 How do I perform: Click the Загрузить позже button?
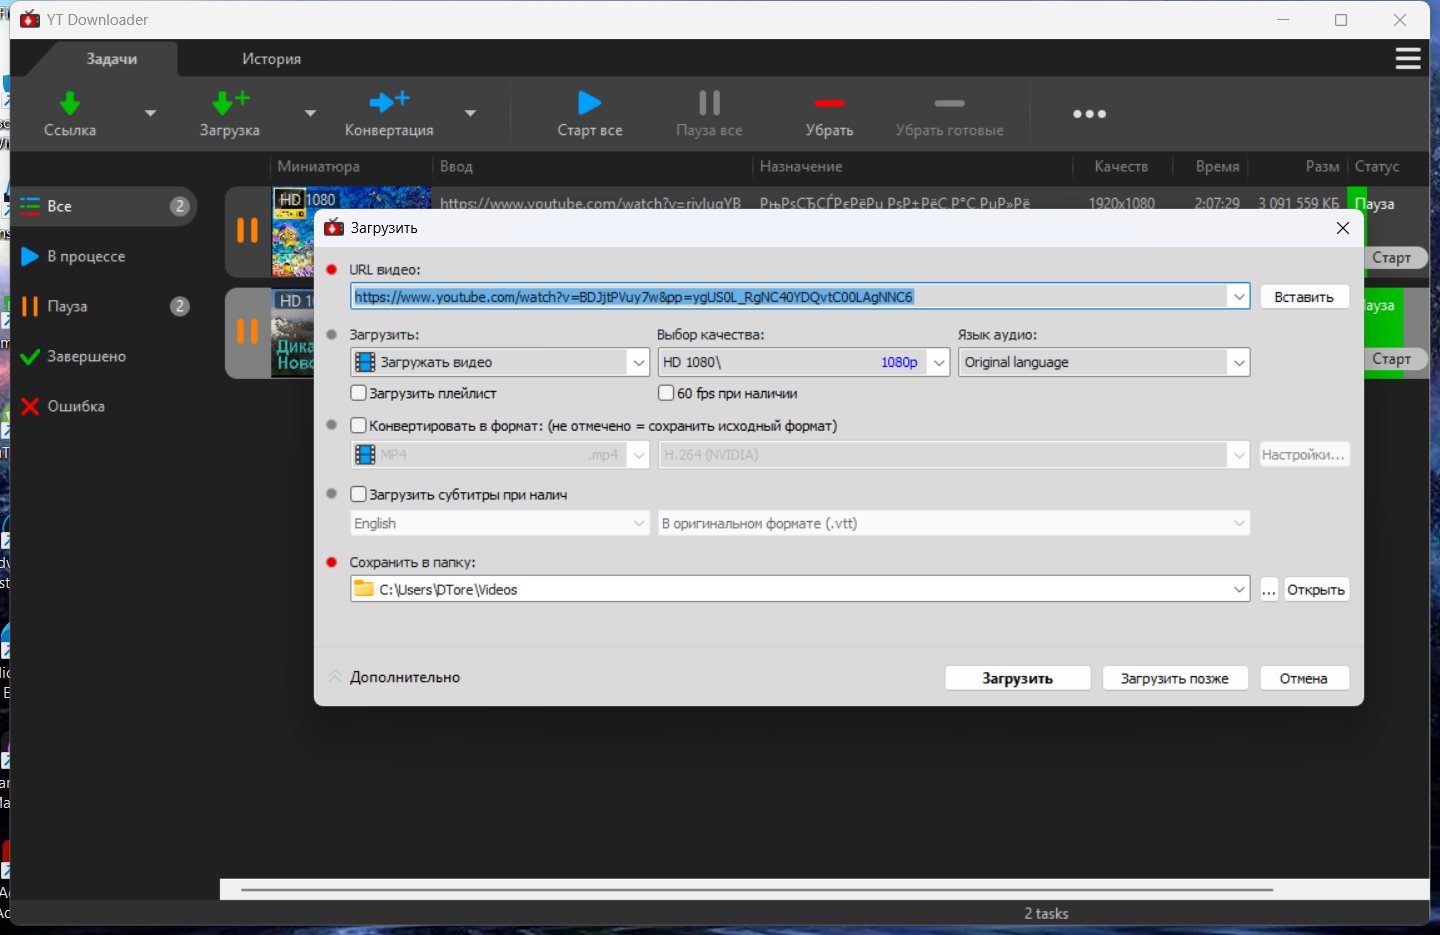[1174, 678]
